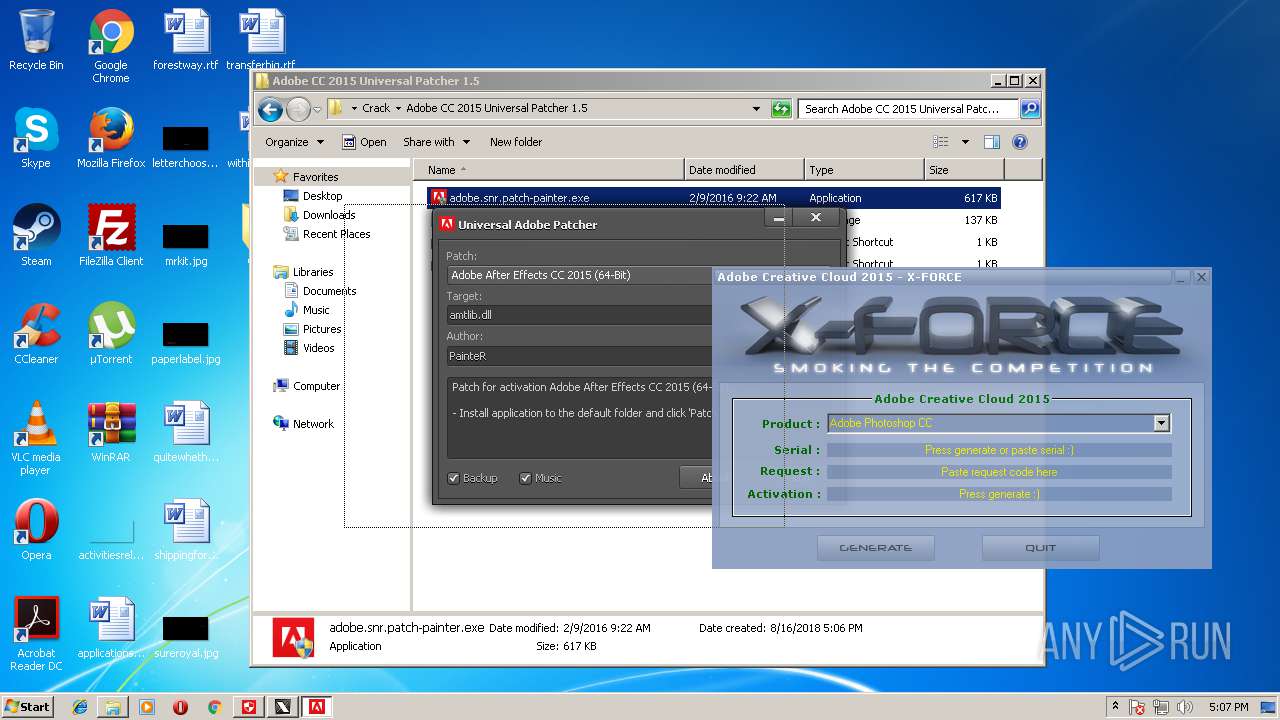Open the view options dropdown arrow
Screen dimensions: 1280x720
click(965, 142)
